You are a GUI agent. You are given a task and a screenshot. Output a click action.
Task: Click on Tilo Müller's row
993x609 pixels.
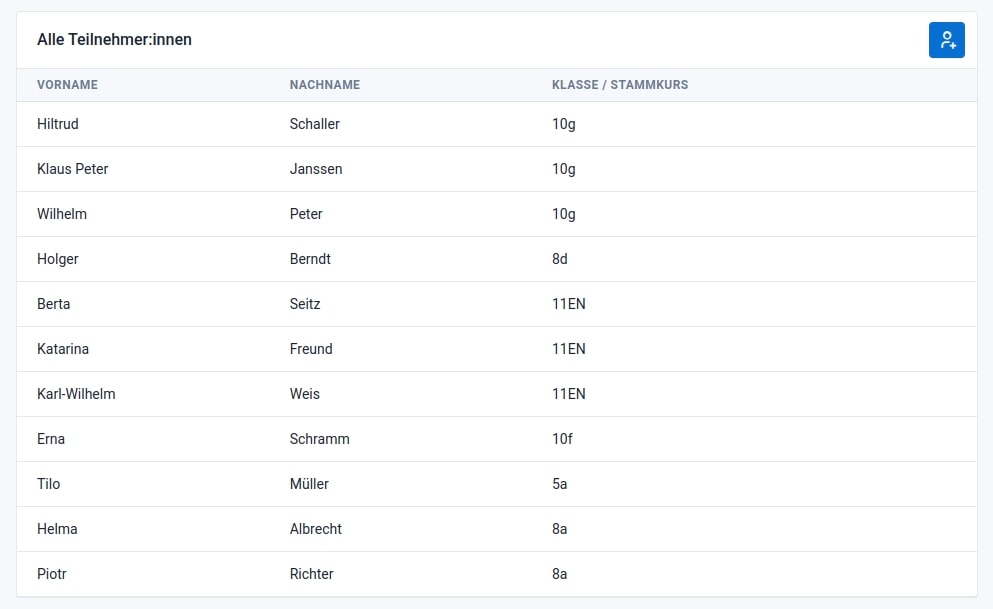pyautogui.click(x=496, y=484)
